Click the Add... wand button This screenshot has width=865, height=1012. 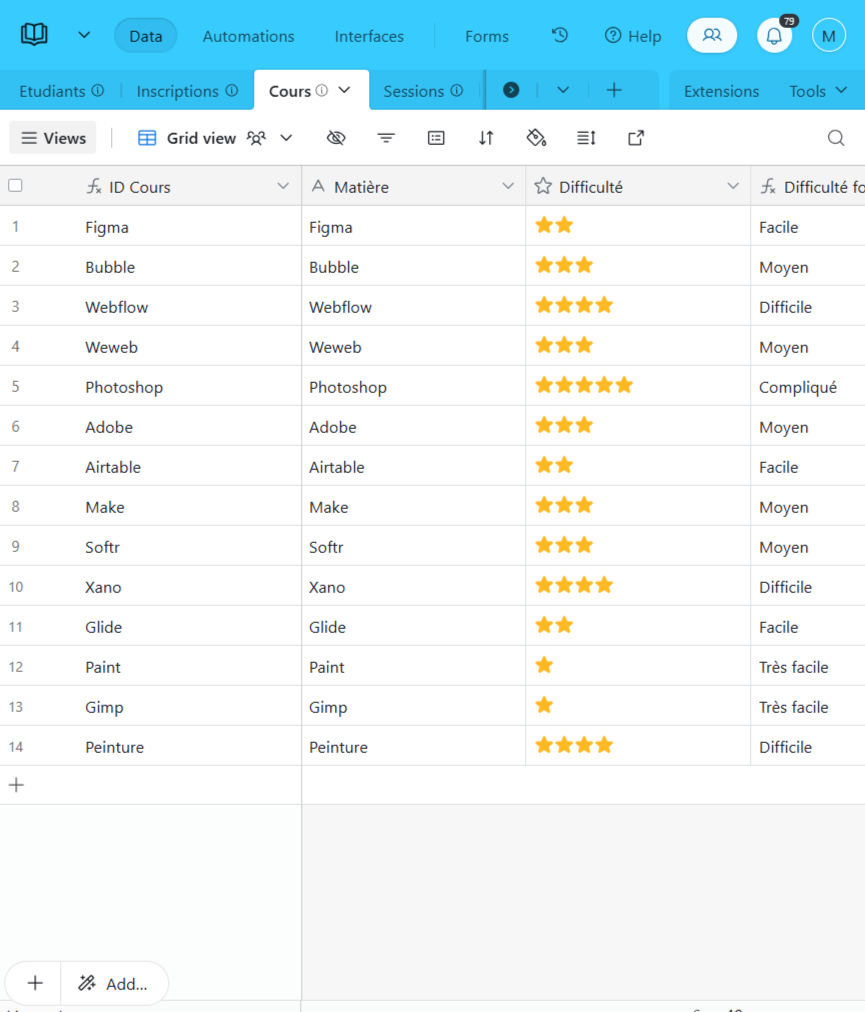(114, 984)
